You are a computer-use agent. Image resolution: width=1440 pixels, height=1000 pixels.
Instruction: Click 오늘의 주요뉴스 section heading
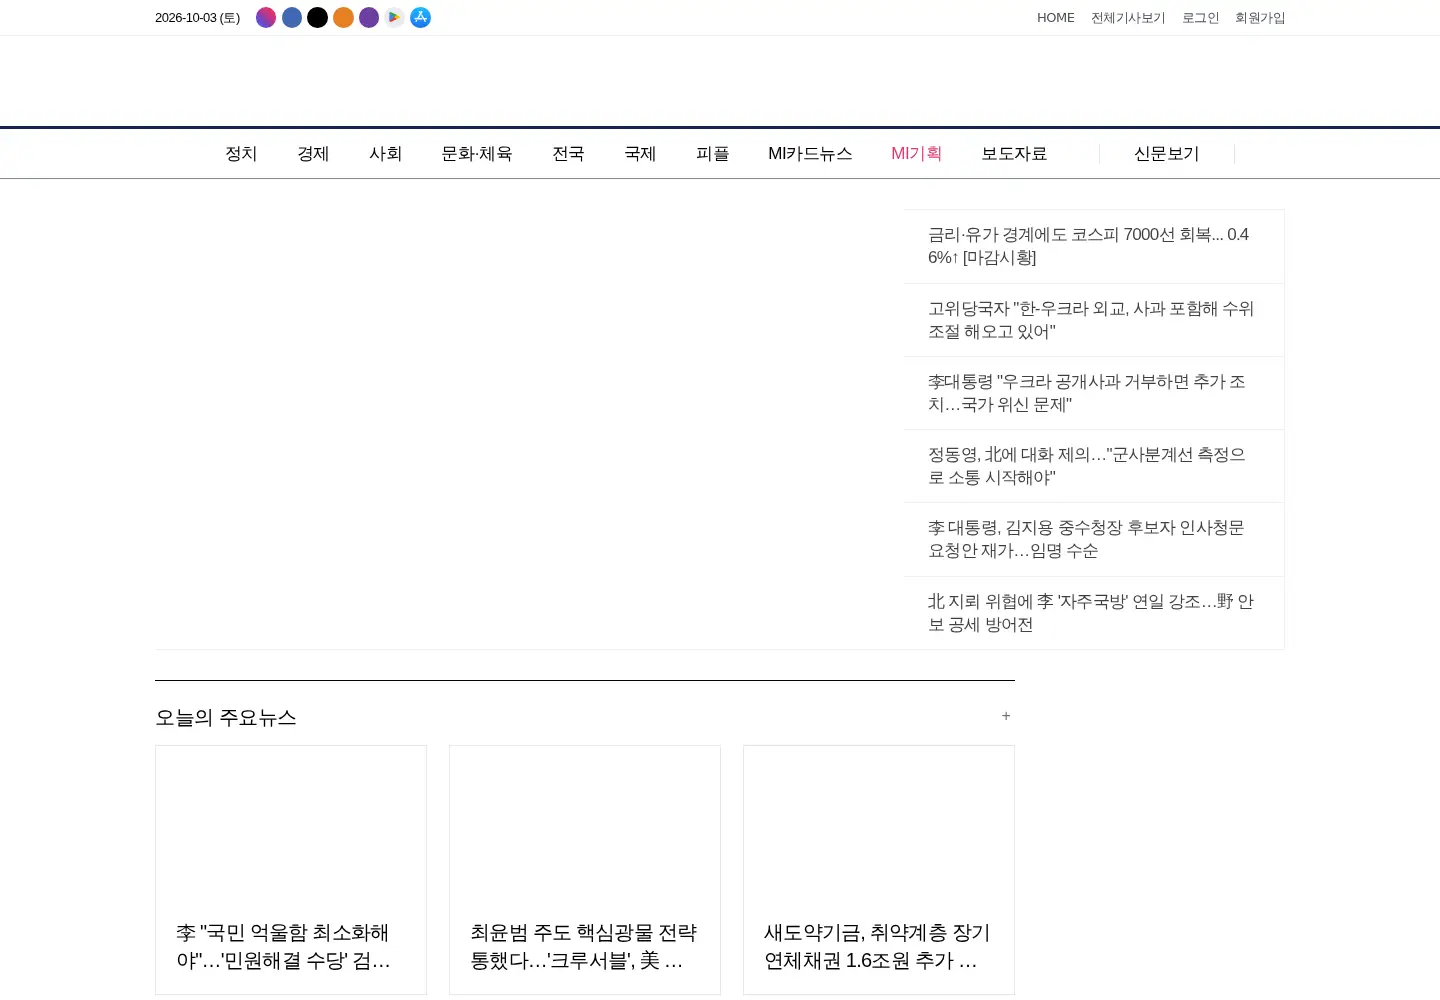226,717
